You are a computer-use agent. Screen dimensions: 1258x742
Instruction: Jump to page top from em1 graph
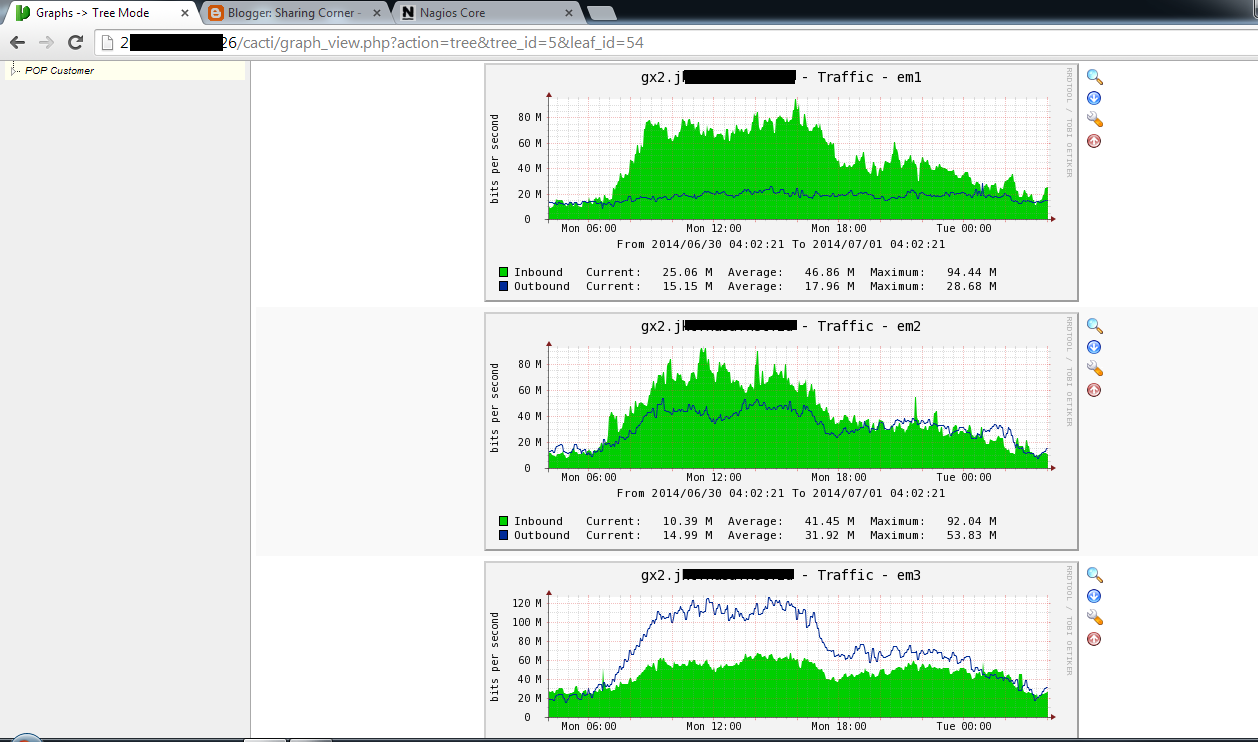point(1093,140)
